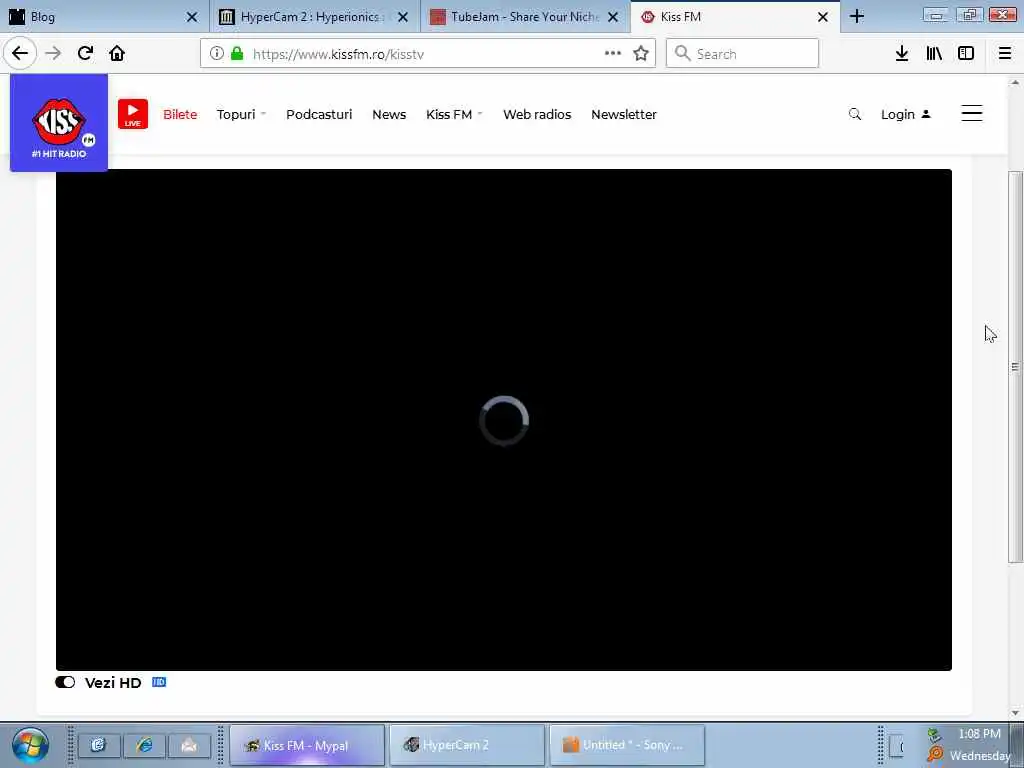
Task: Open the Bilete link
Action: (180, 114)
